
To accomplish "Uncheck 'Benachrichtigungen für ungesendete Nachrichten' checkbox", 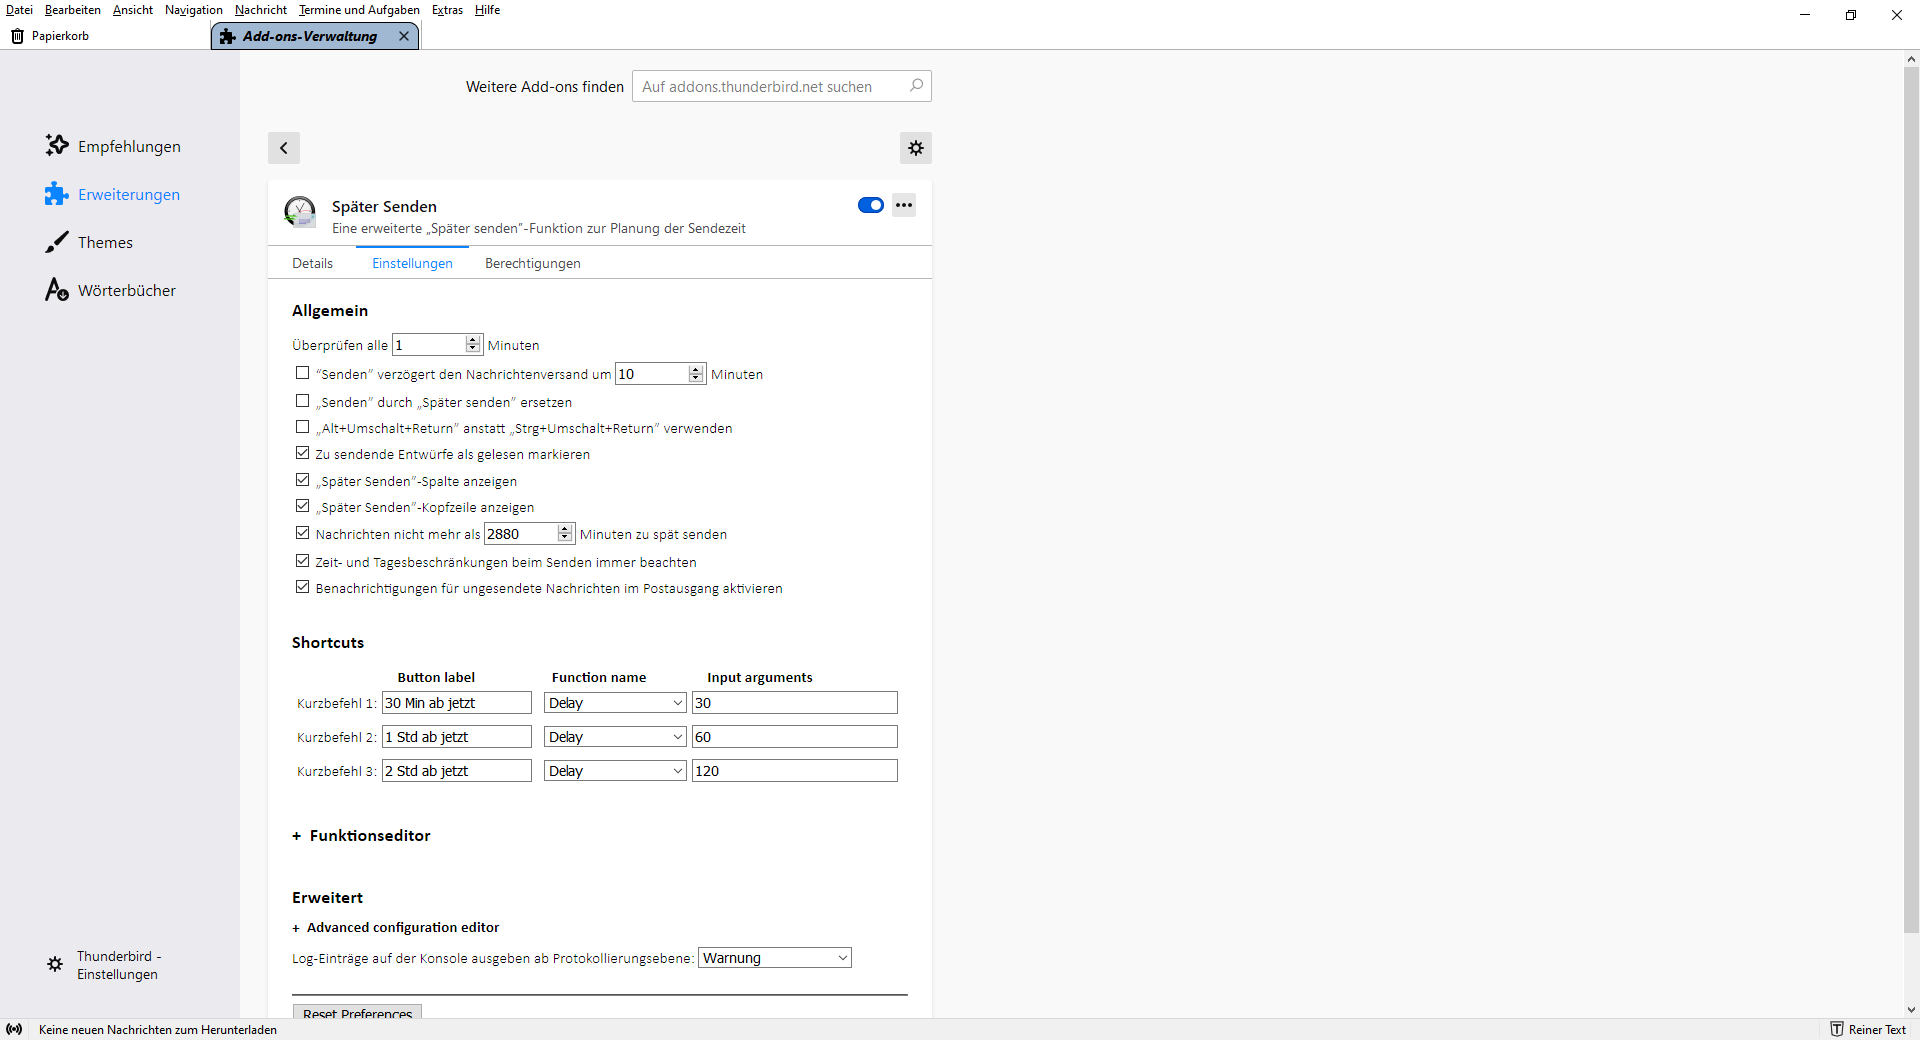I will point(302,587).
